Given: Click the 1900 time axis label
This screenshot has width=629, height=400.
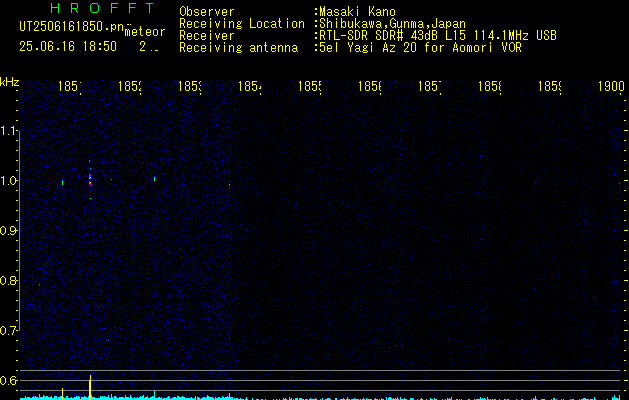Looking at the screenshot, I should 611,86.
